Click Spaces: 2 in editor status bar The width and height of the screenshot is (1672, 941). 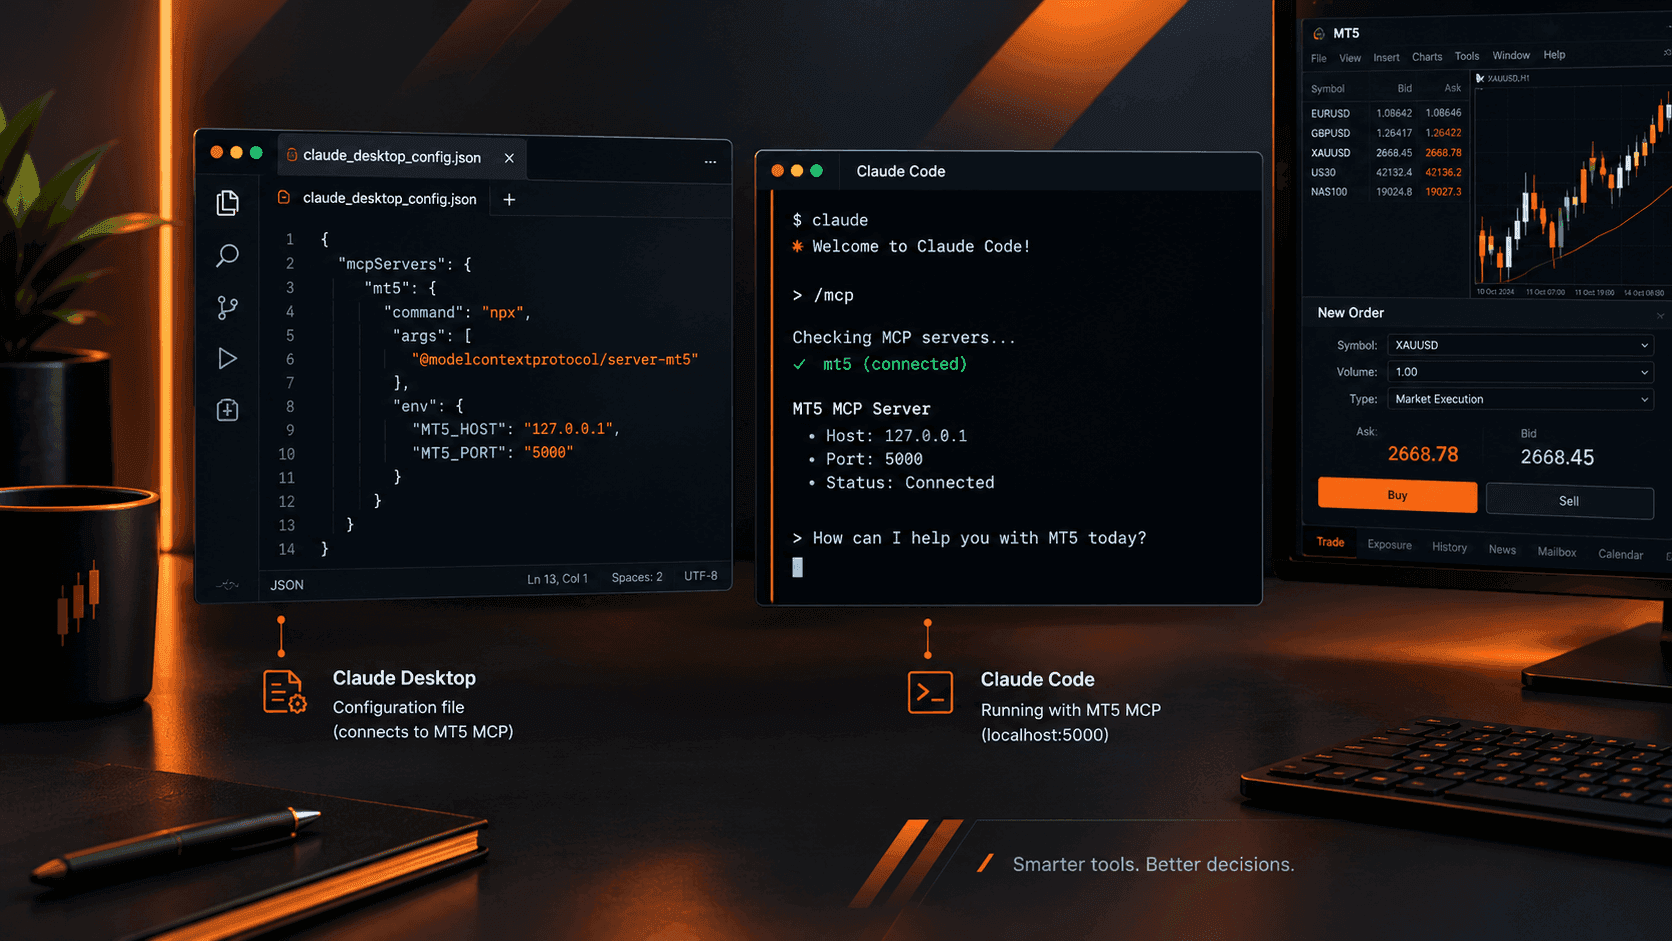tap(637, 577)
